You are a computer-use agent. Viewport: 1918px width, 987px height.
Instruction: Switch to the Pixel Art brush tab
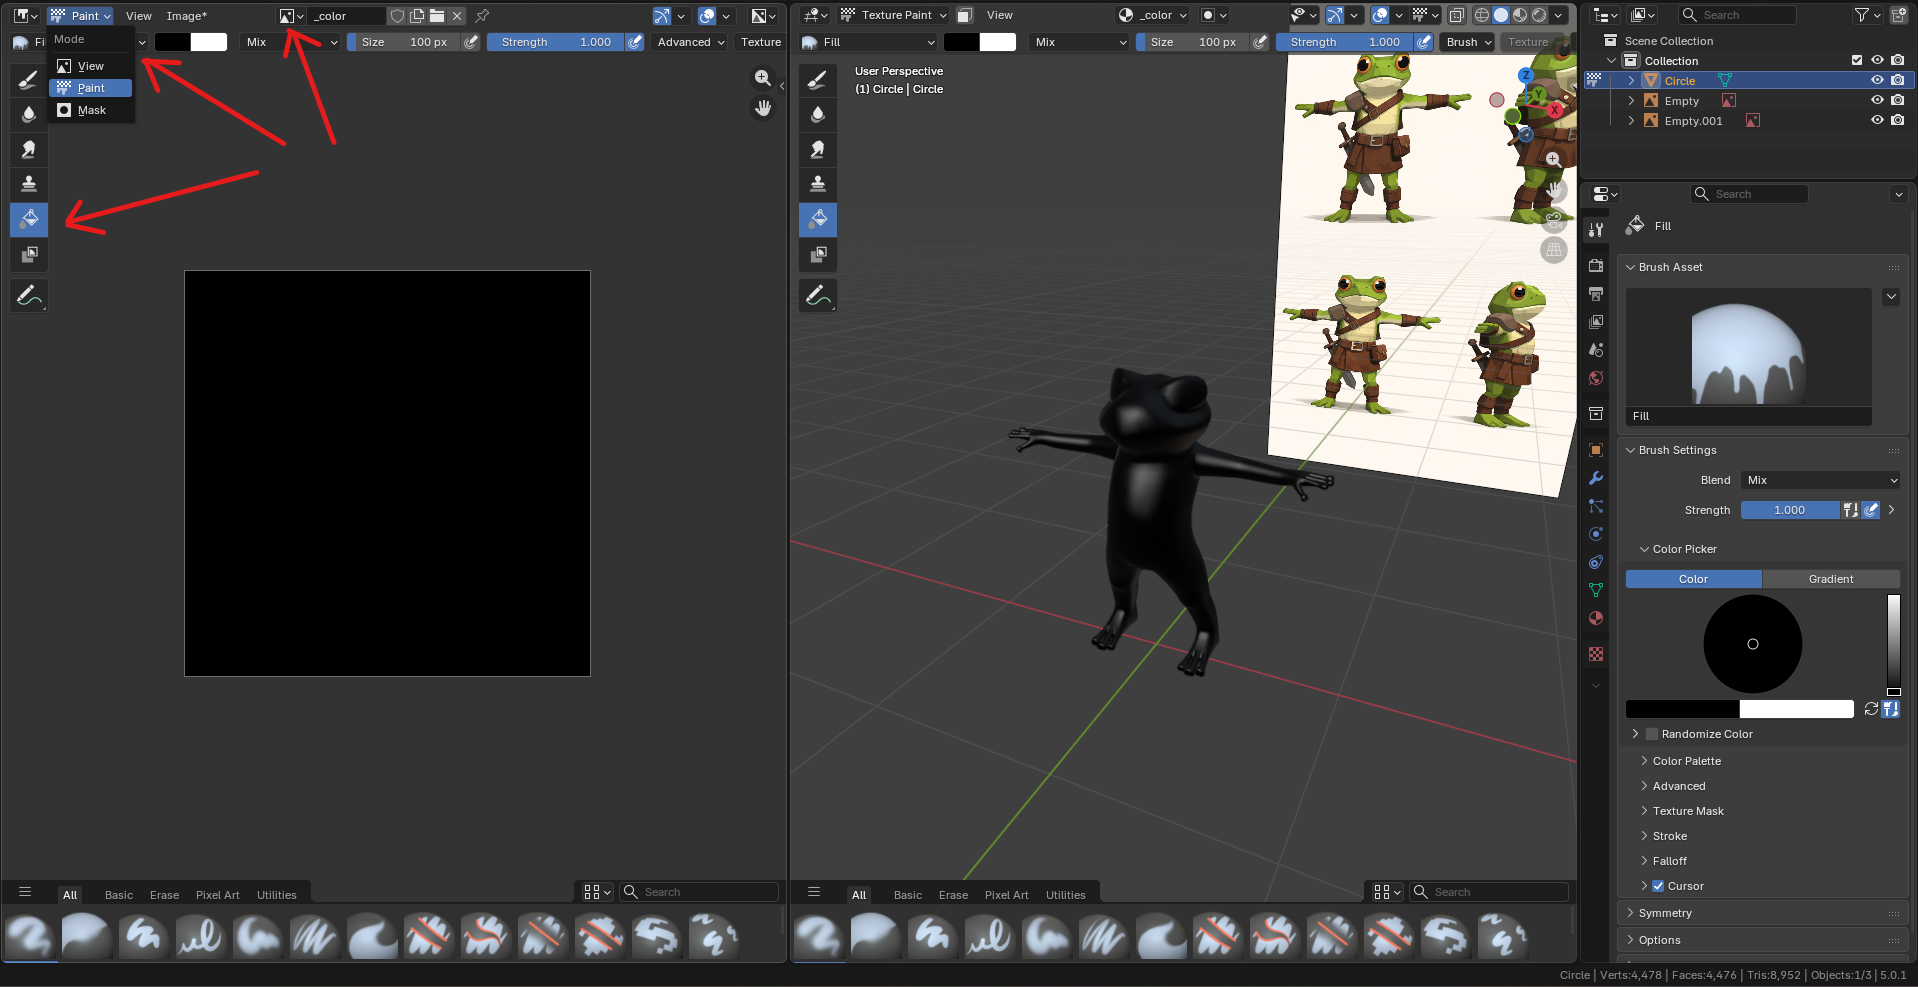217,895
